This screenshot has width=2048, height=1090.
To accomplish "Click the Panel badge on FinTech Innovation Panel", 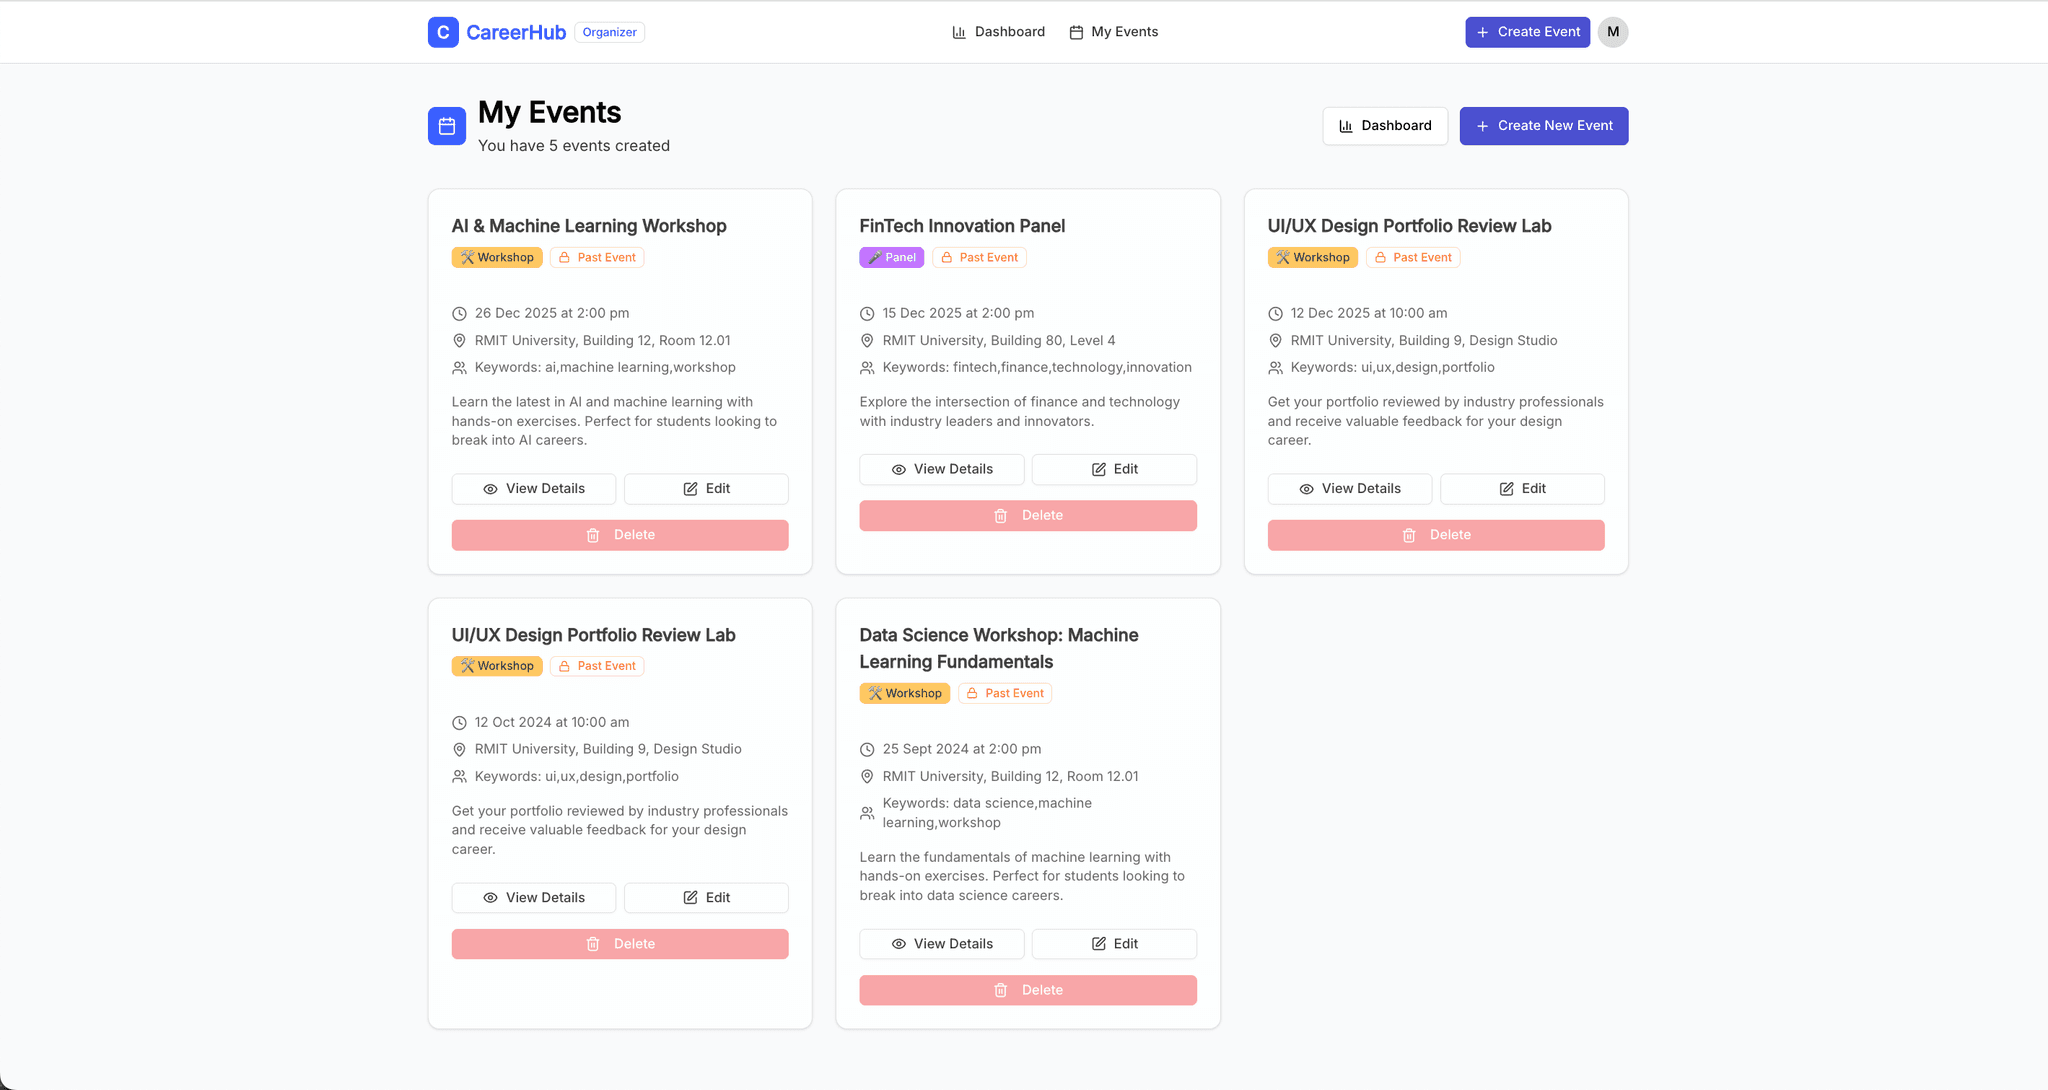I will [891, 257].
